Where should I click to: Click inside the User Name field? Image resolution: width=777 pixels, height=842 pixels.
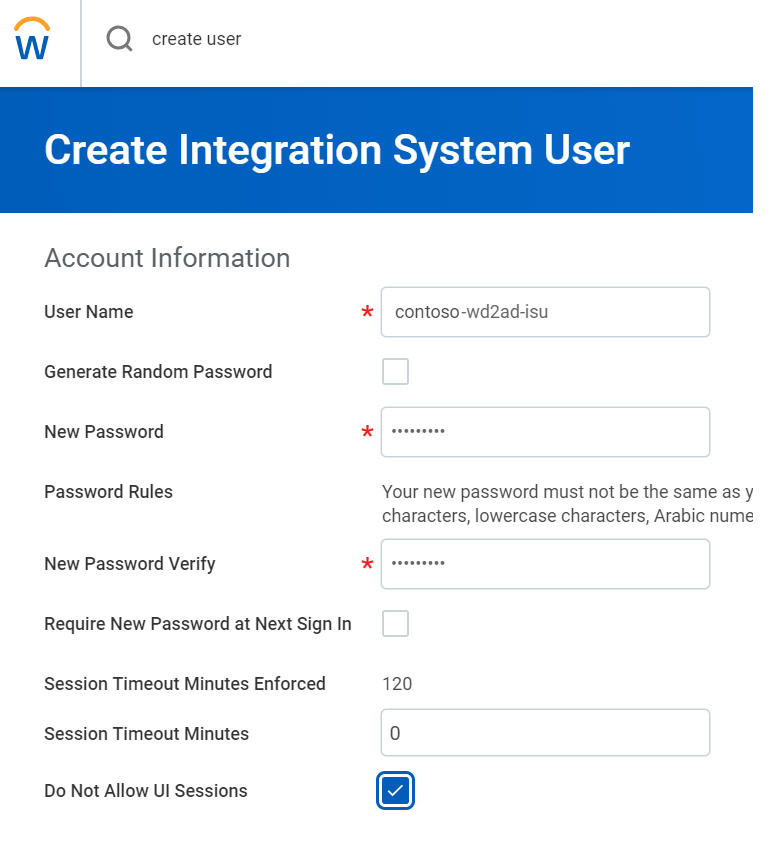tap(545, 312)
